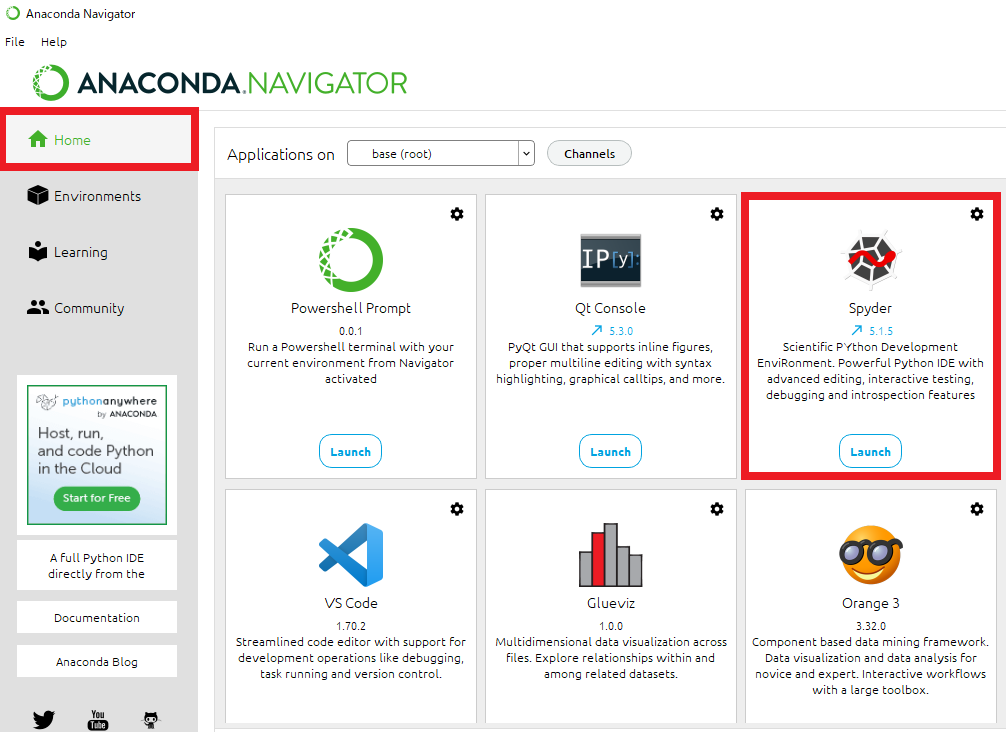Screen dimensions: 1006x732
Task: Open the File menu
Action: (15, 42)
